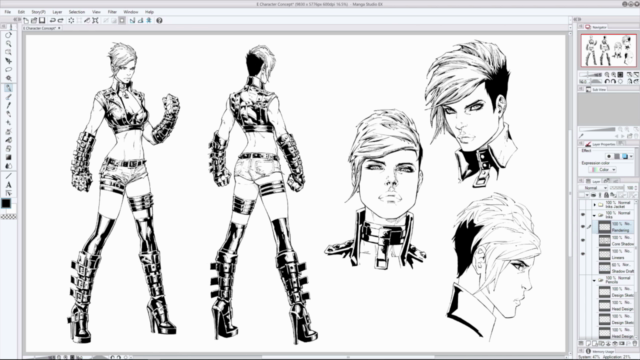Click the layer opacity stepper arrows

pos(636,188)
